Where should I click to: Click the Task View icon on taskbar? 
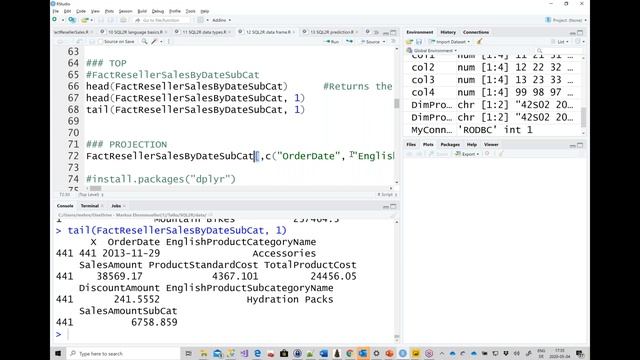(x=188, y=353)
